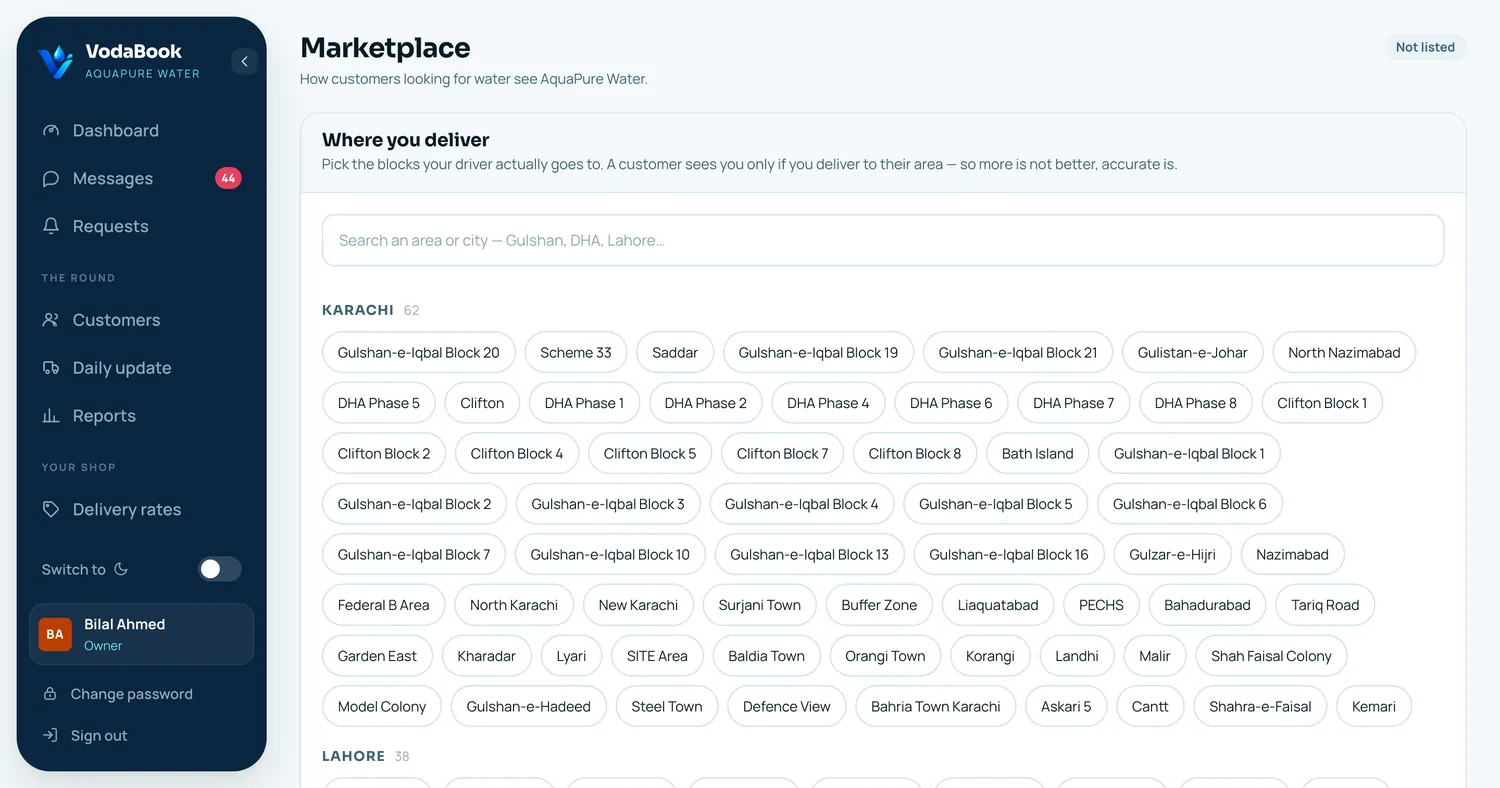Select the Kemari area chip

pos(1374,706)
